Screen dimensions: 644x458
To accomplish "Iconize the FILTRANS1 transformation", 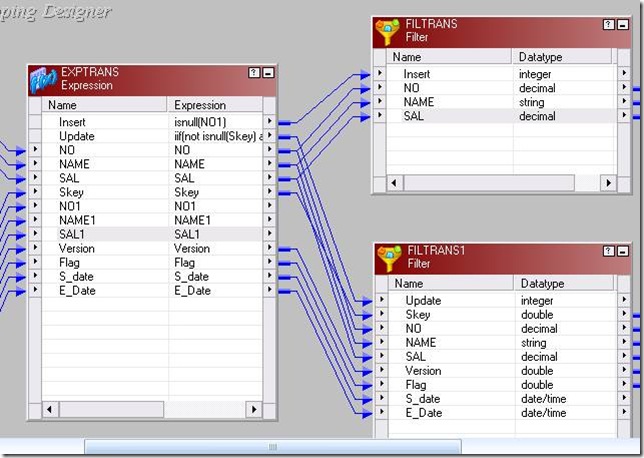I will pyautogui.click(x=623, y=251).
